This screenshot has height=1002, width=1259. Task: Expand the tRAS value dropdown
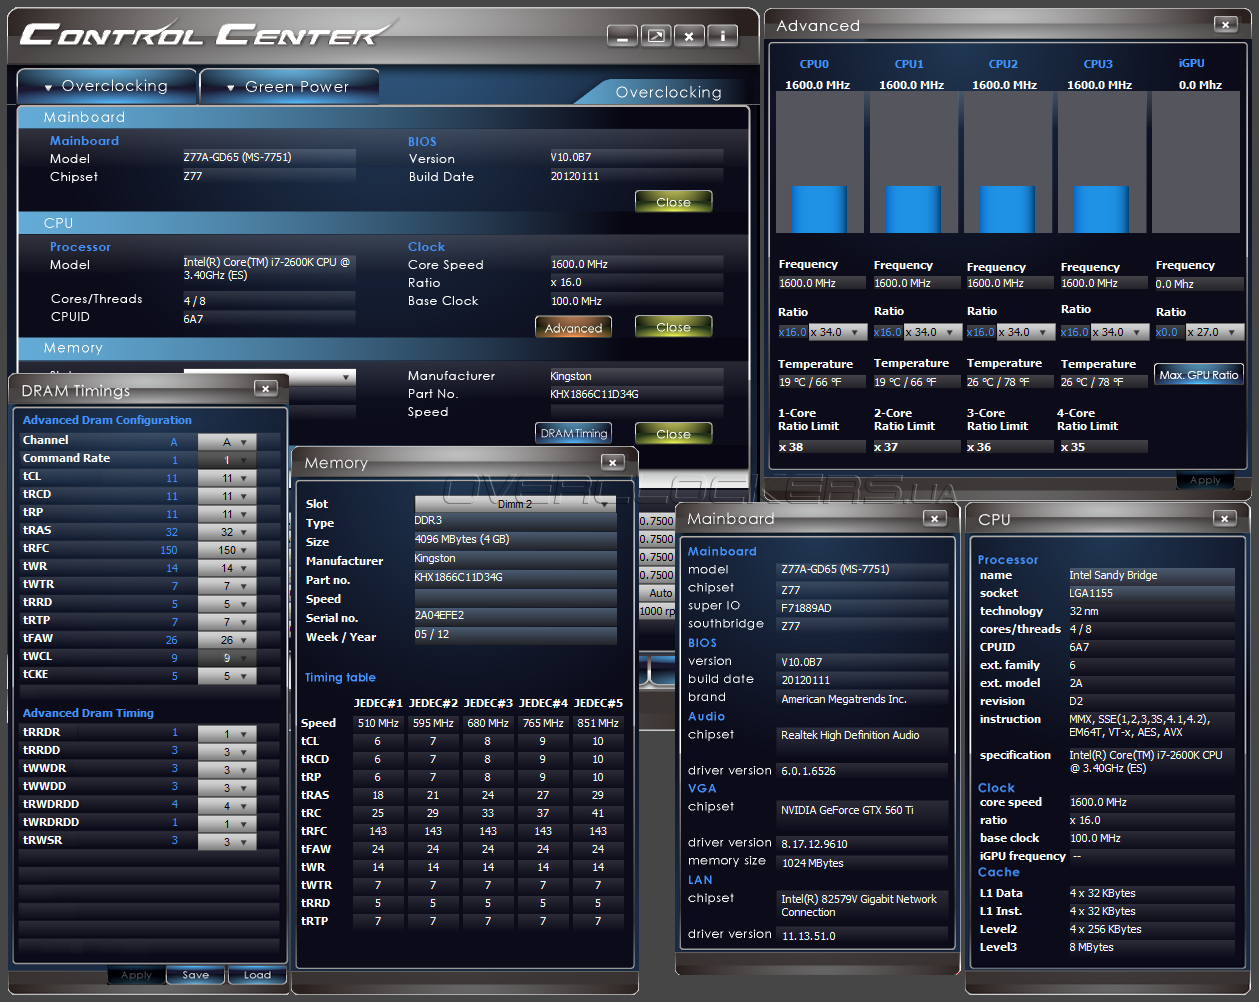coord(227,532)
